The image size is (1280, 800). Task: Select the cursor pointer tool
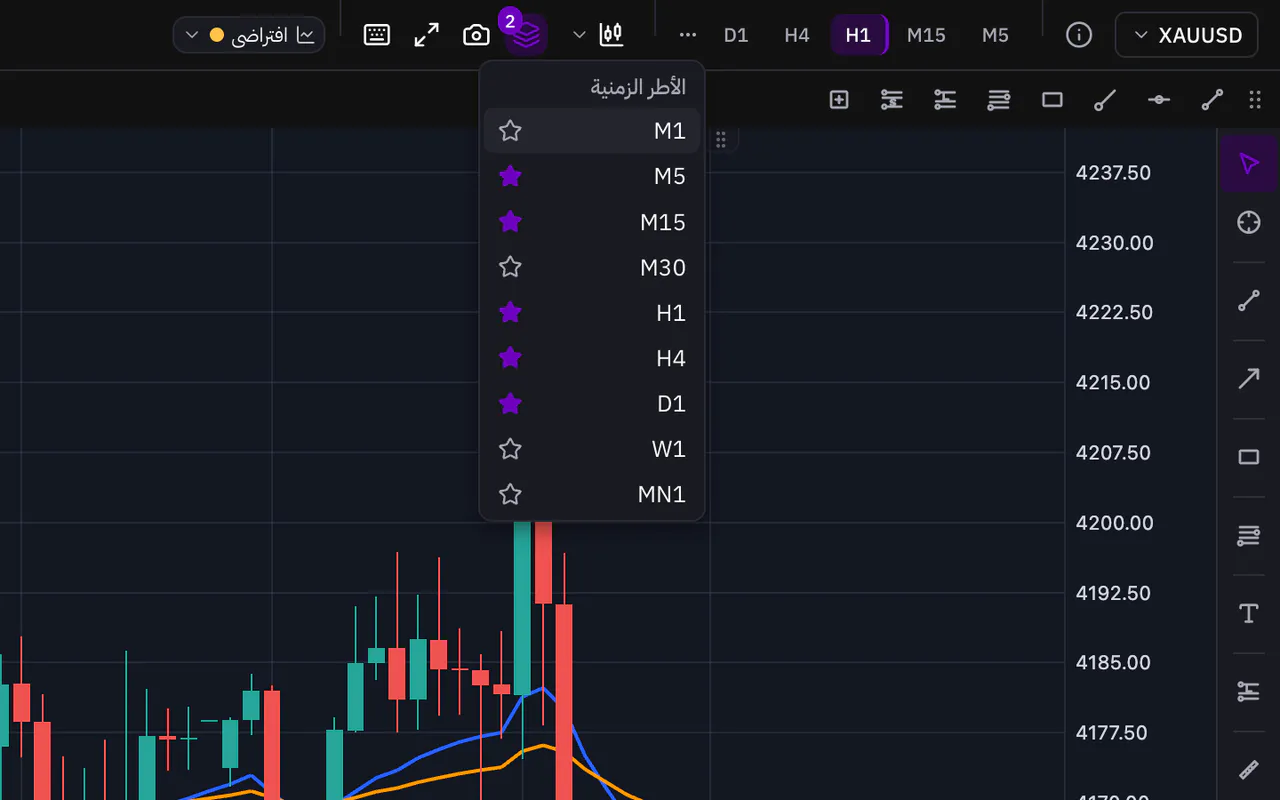tap(1248, 163)
